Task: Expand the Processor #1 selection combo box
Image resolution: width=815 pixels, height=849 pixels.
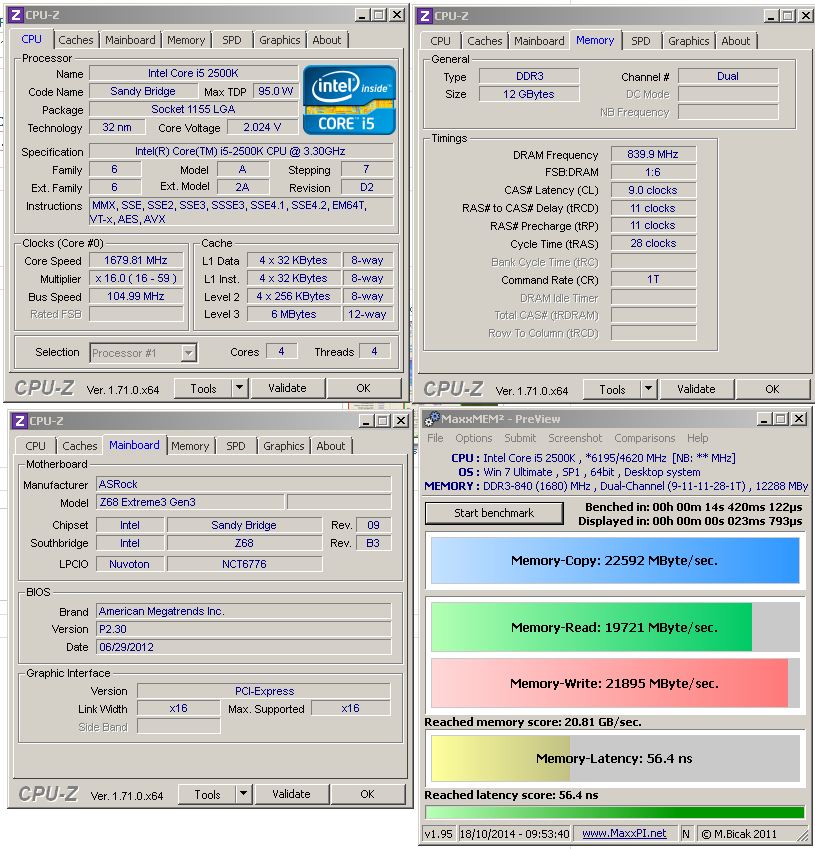Action: click(188, 353)
